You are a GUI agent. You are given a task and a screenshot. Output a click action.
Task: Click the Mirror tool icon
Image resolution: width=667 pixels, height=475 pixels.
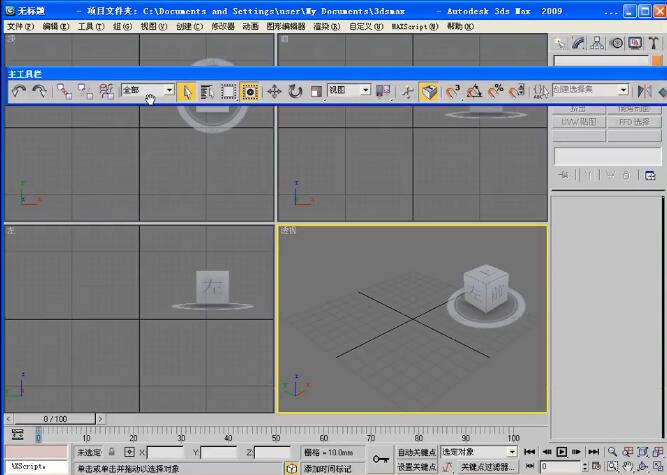(x=644, y=91)
